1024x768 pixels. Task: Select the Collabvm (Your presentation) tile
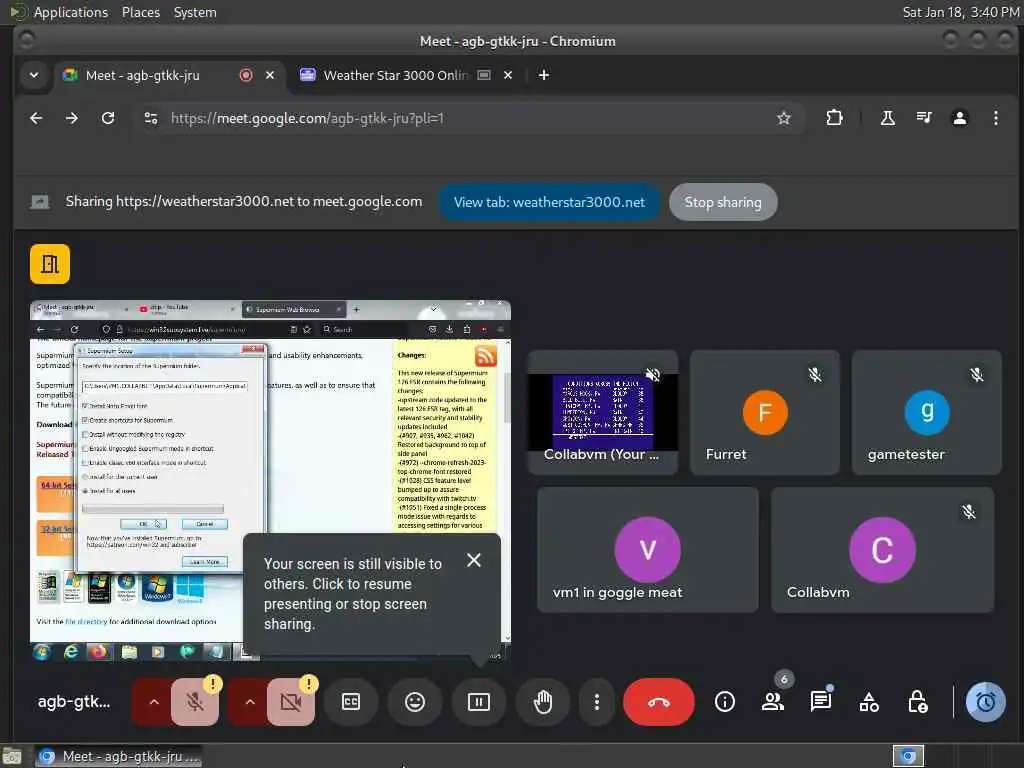tap(602, 413)
